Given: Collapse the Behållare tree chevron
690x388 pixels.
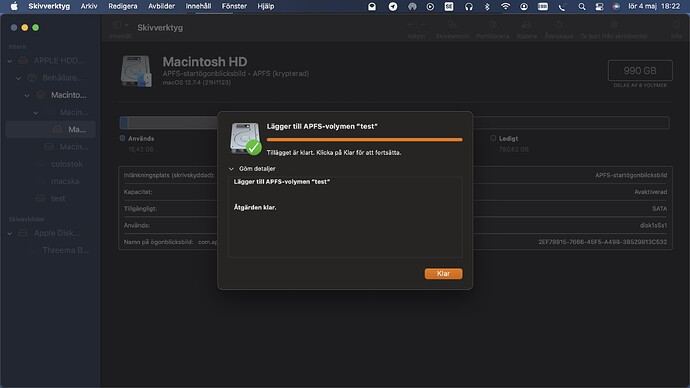Looking at the screenshot, I should click(x=18, y=78).
